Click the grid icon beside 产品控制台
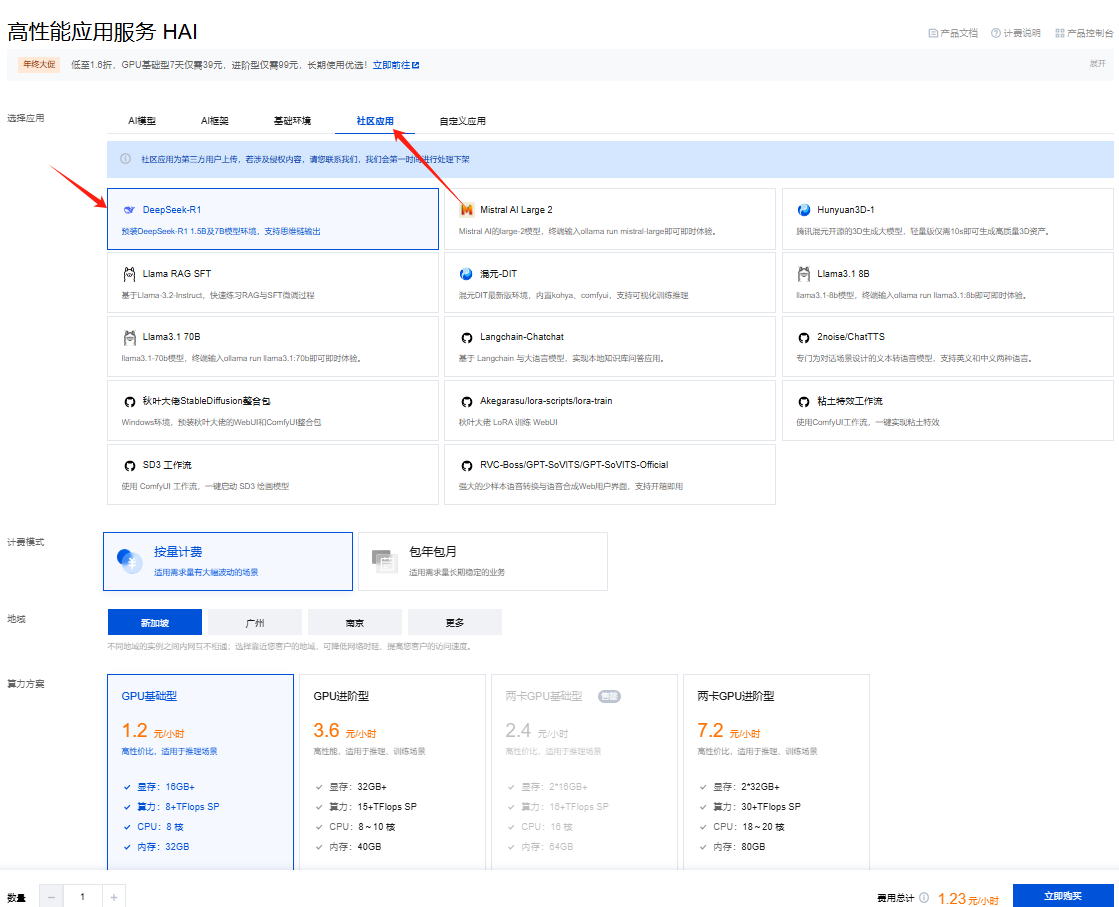 [1060, 34]
